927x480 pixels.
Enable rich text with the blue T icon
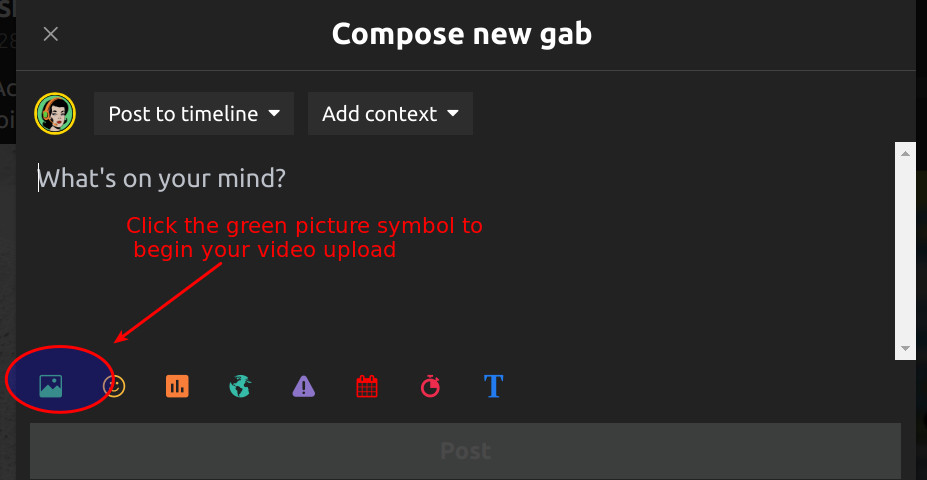493,386
